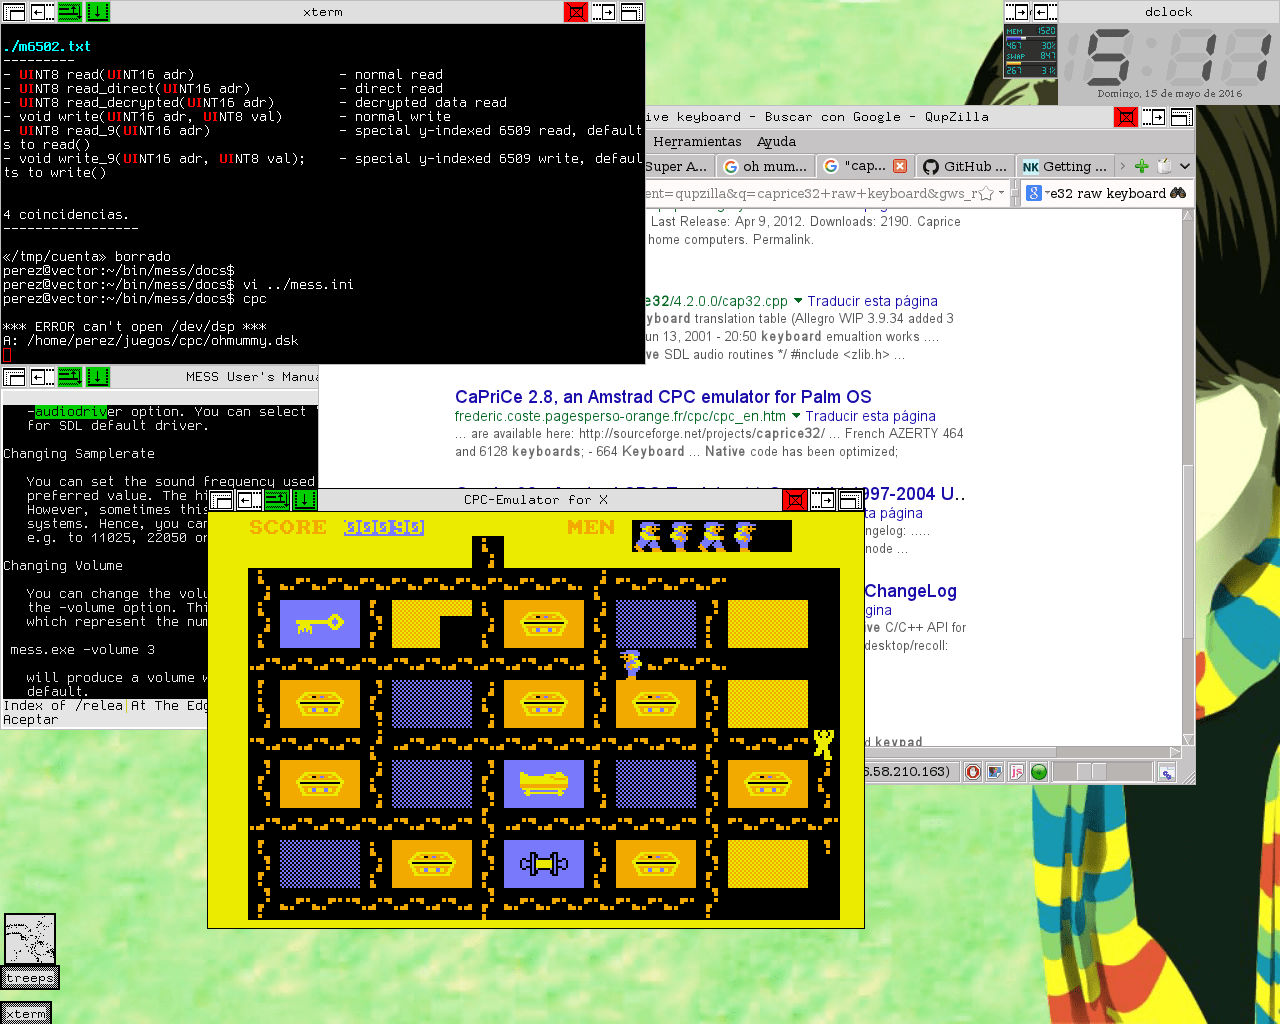
Task: Open the dropdown arrow beside the bookmark star
Action: [x=1001, y=193]
